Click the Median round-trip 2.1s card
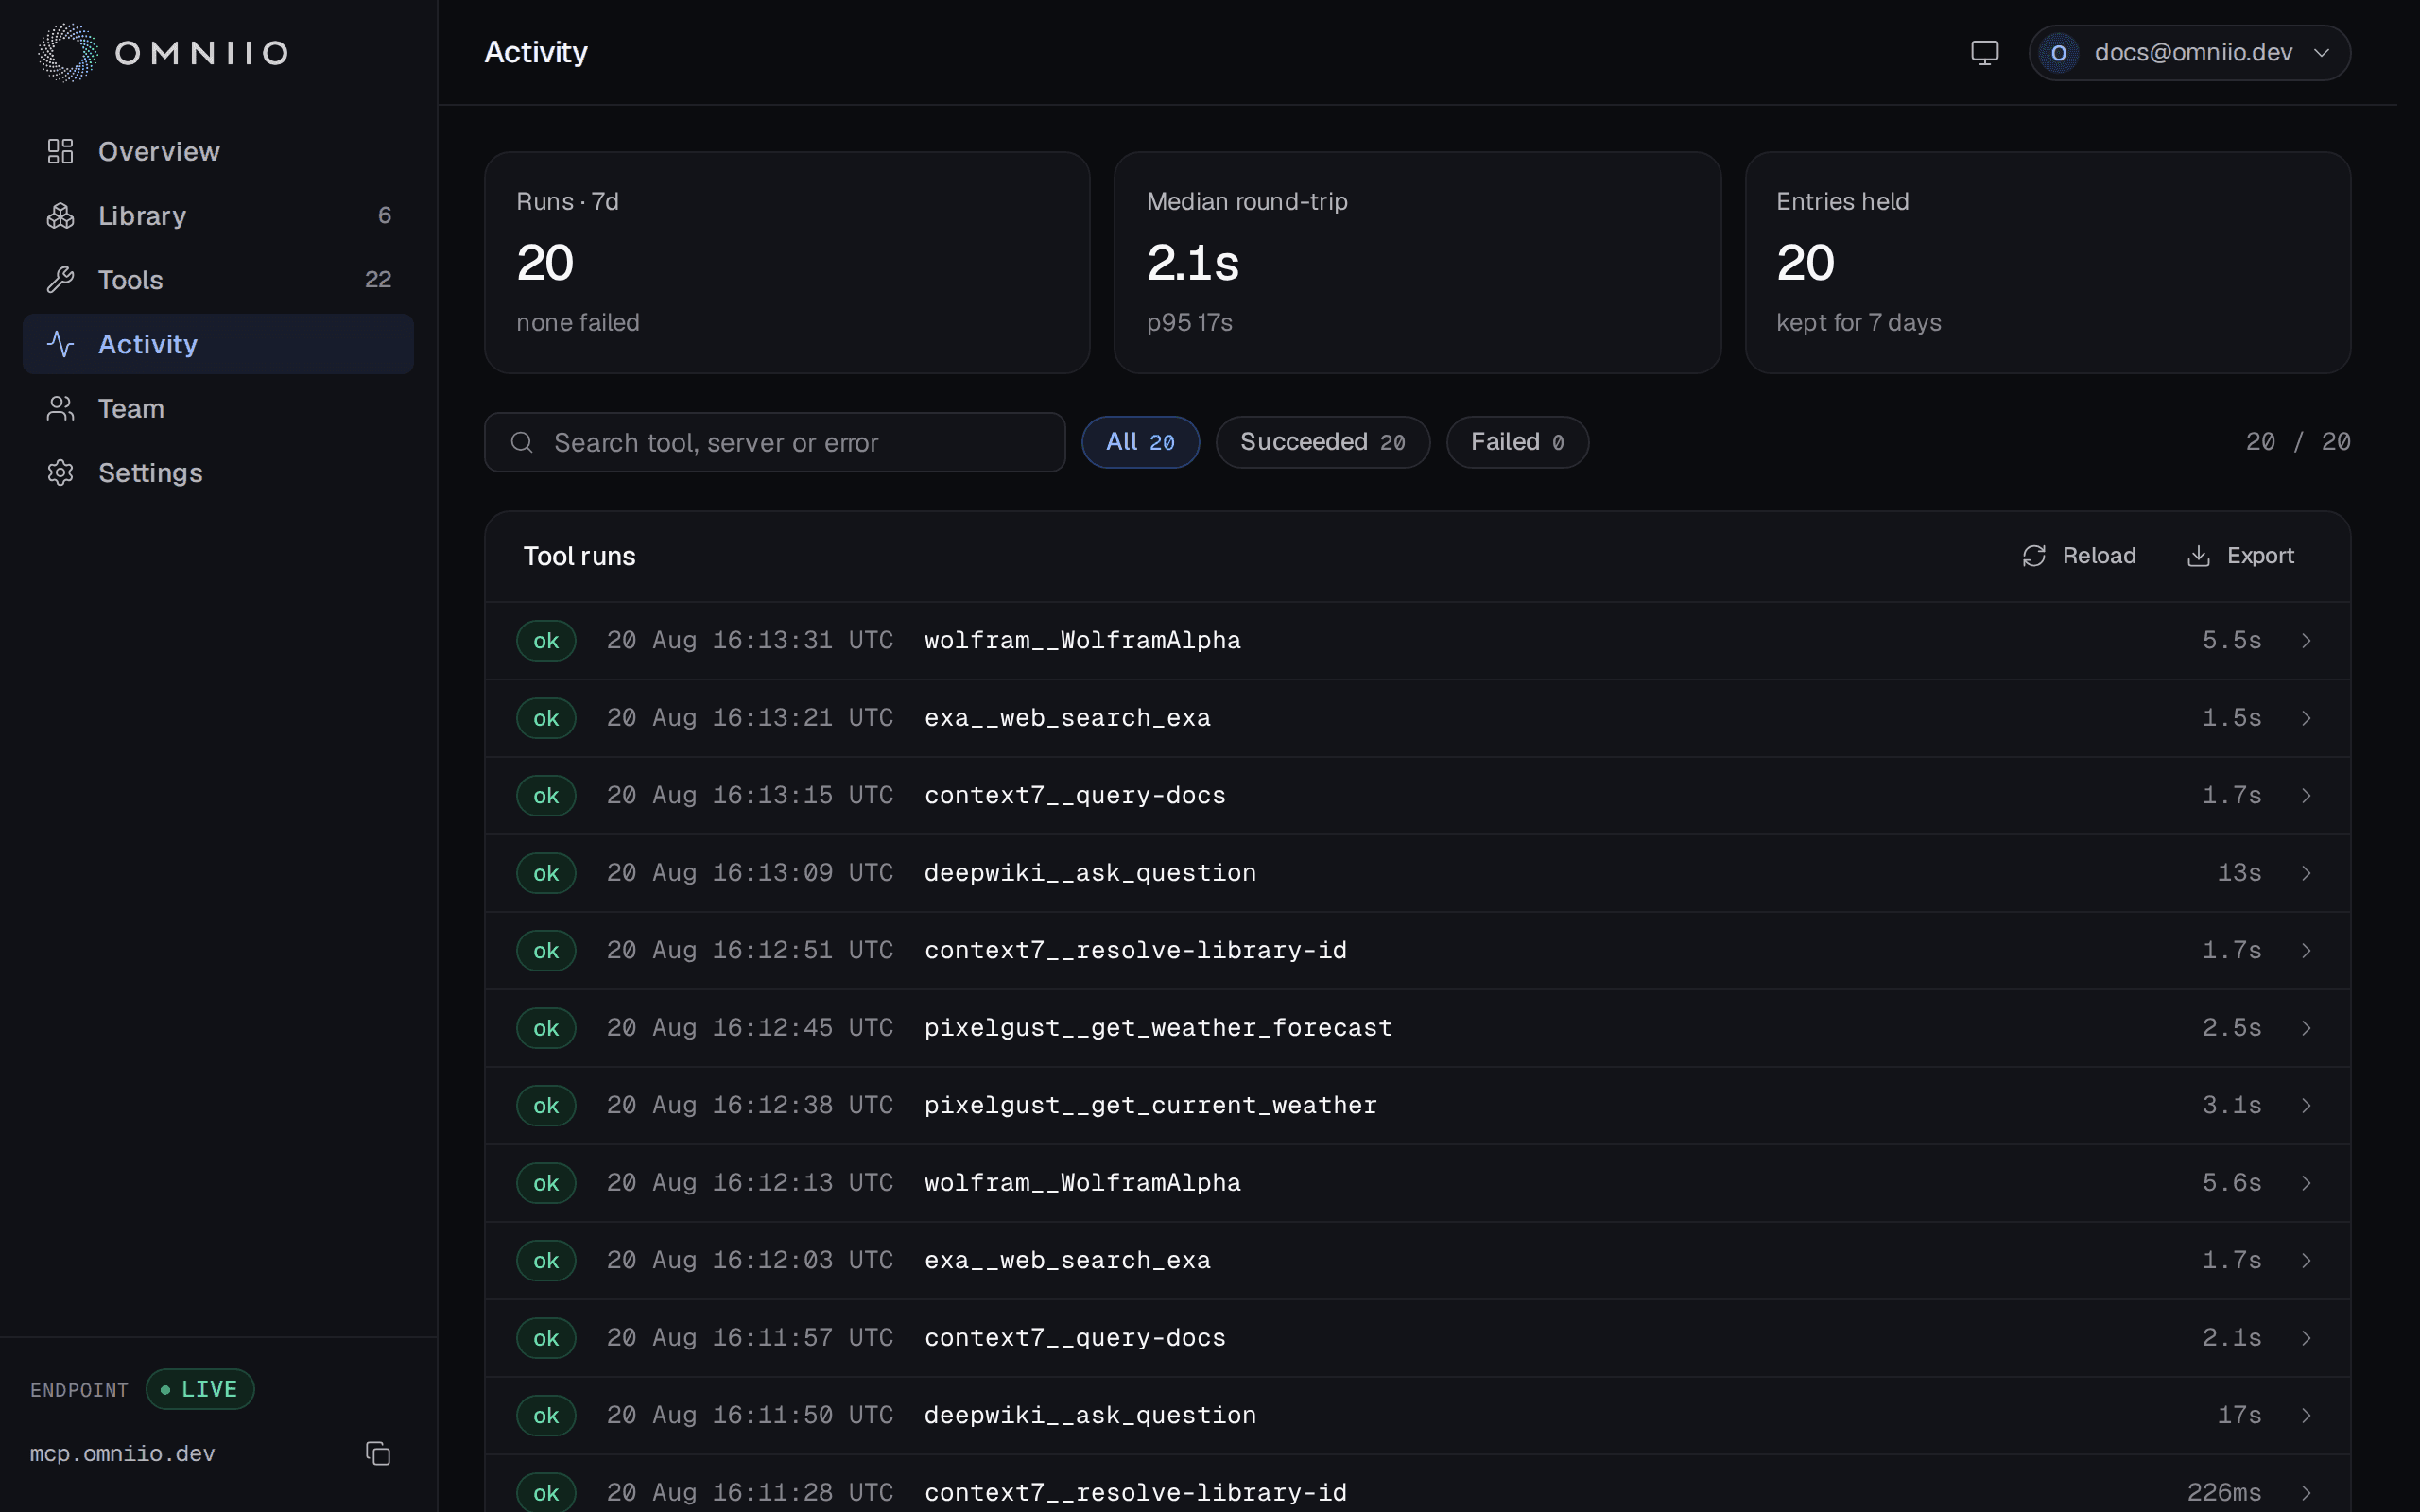Screen dimensions: 2420x1512 pos(1417,263)
